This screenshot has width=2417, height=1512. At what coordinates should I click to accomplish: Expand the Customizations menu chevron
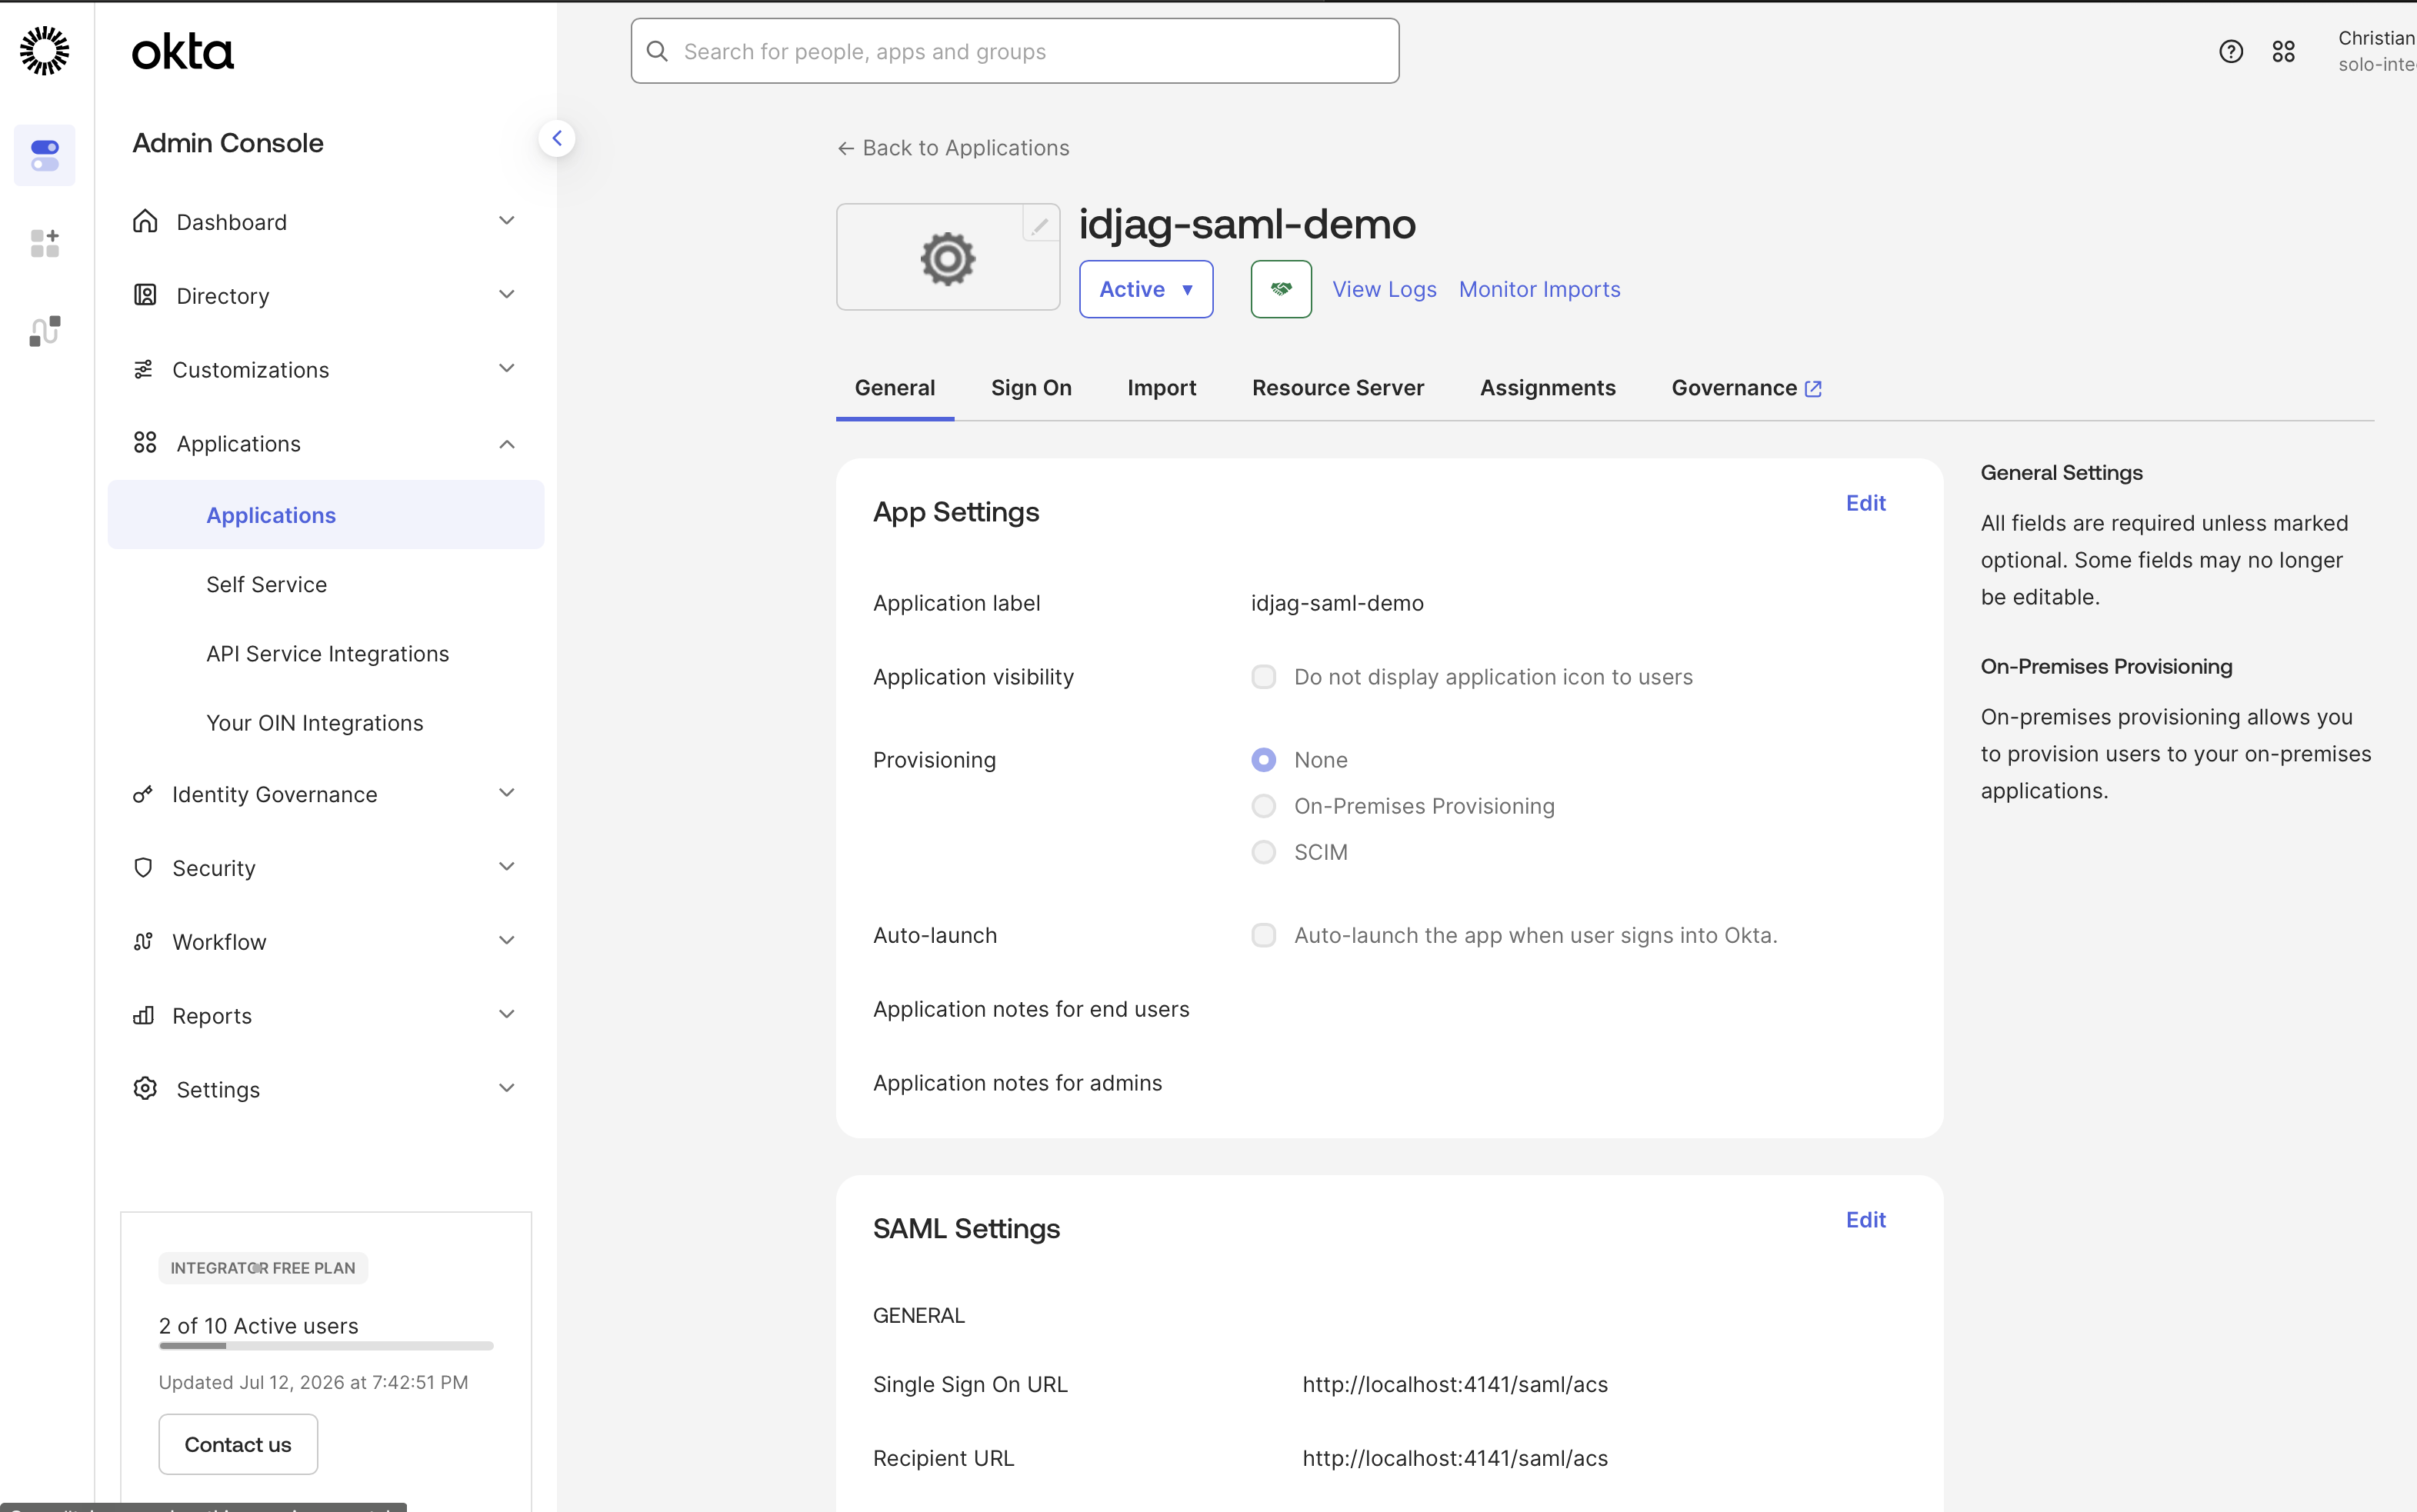(x=507, y=368)
